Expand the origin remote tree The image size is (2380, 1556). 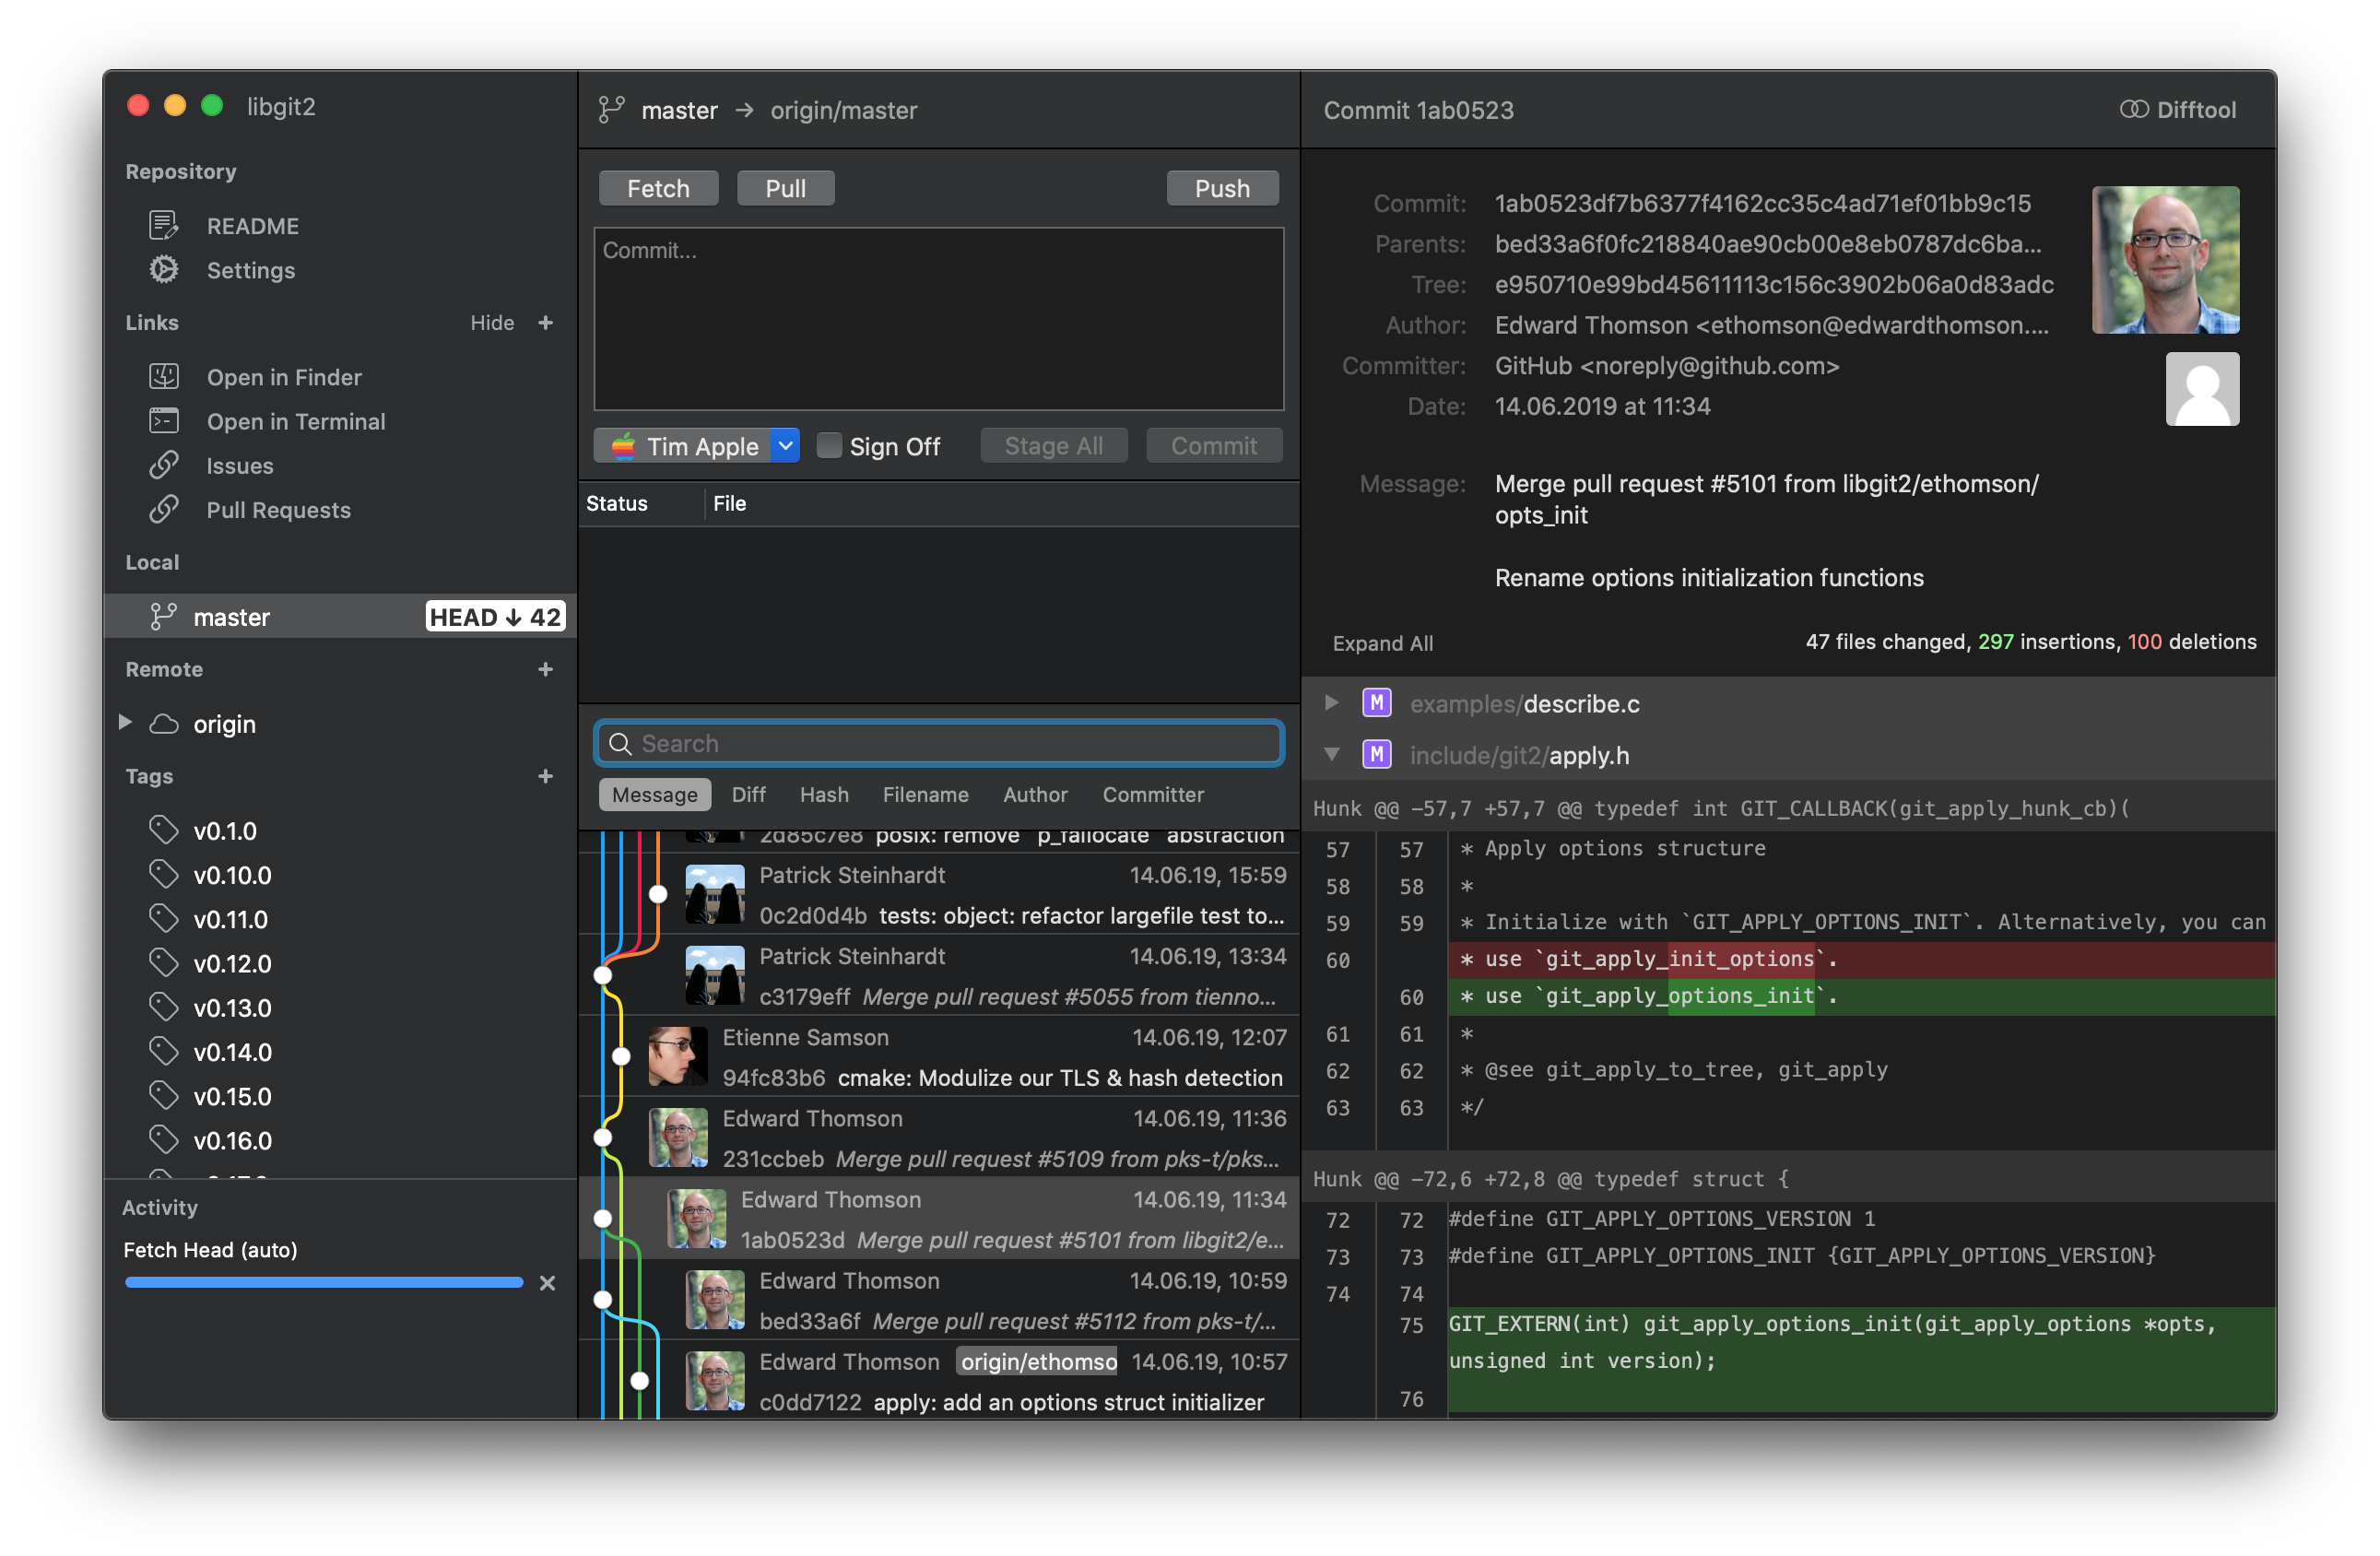(126, 722)
